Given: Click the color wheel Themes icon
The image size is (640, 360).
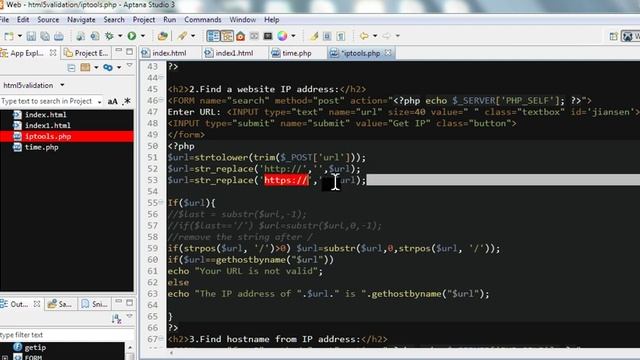Looking at the screenshot, I should pyautogui.click(x=282, y=36).
